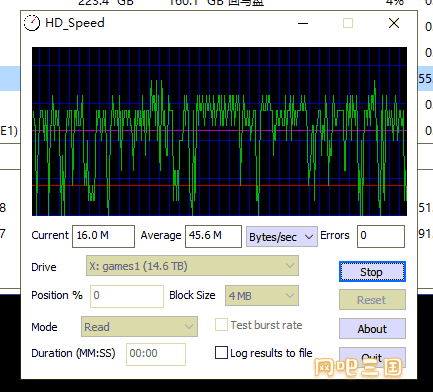Quit the HD_Speed application

click(372, 357)
